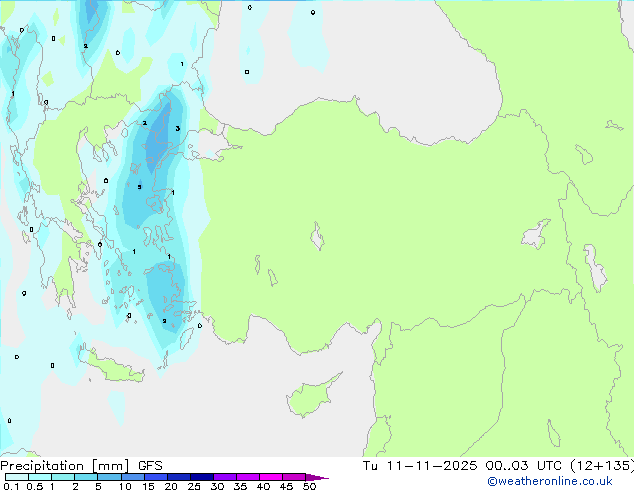Click the '15' legend scale label
The height and width of the screenshot is (490, 634).
(148, 486)
